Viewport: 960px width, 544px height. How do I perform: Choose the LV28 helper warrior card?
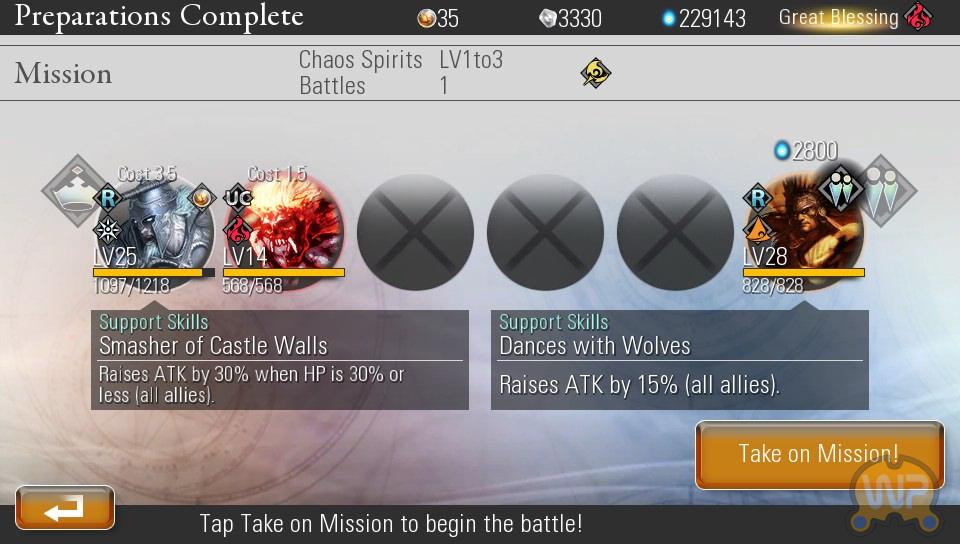tap(803, 233)
